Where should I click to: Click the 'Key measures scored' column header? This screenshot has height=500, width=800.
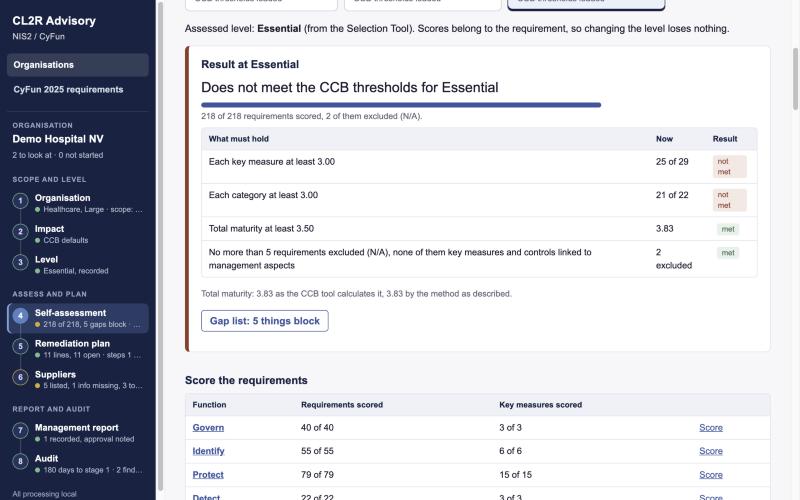[x=540, y=405]
